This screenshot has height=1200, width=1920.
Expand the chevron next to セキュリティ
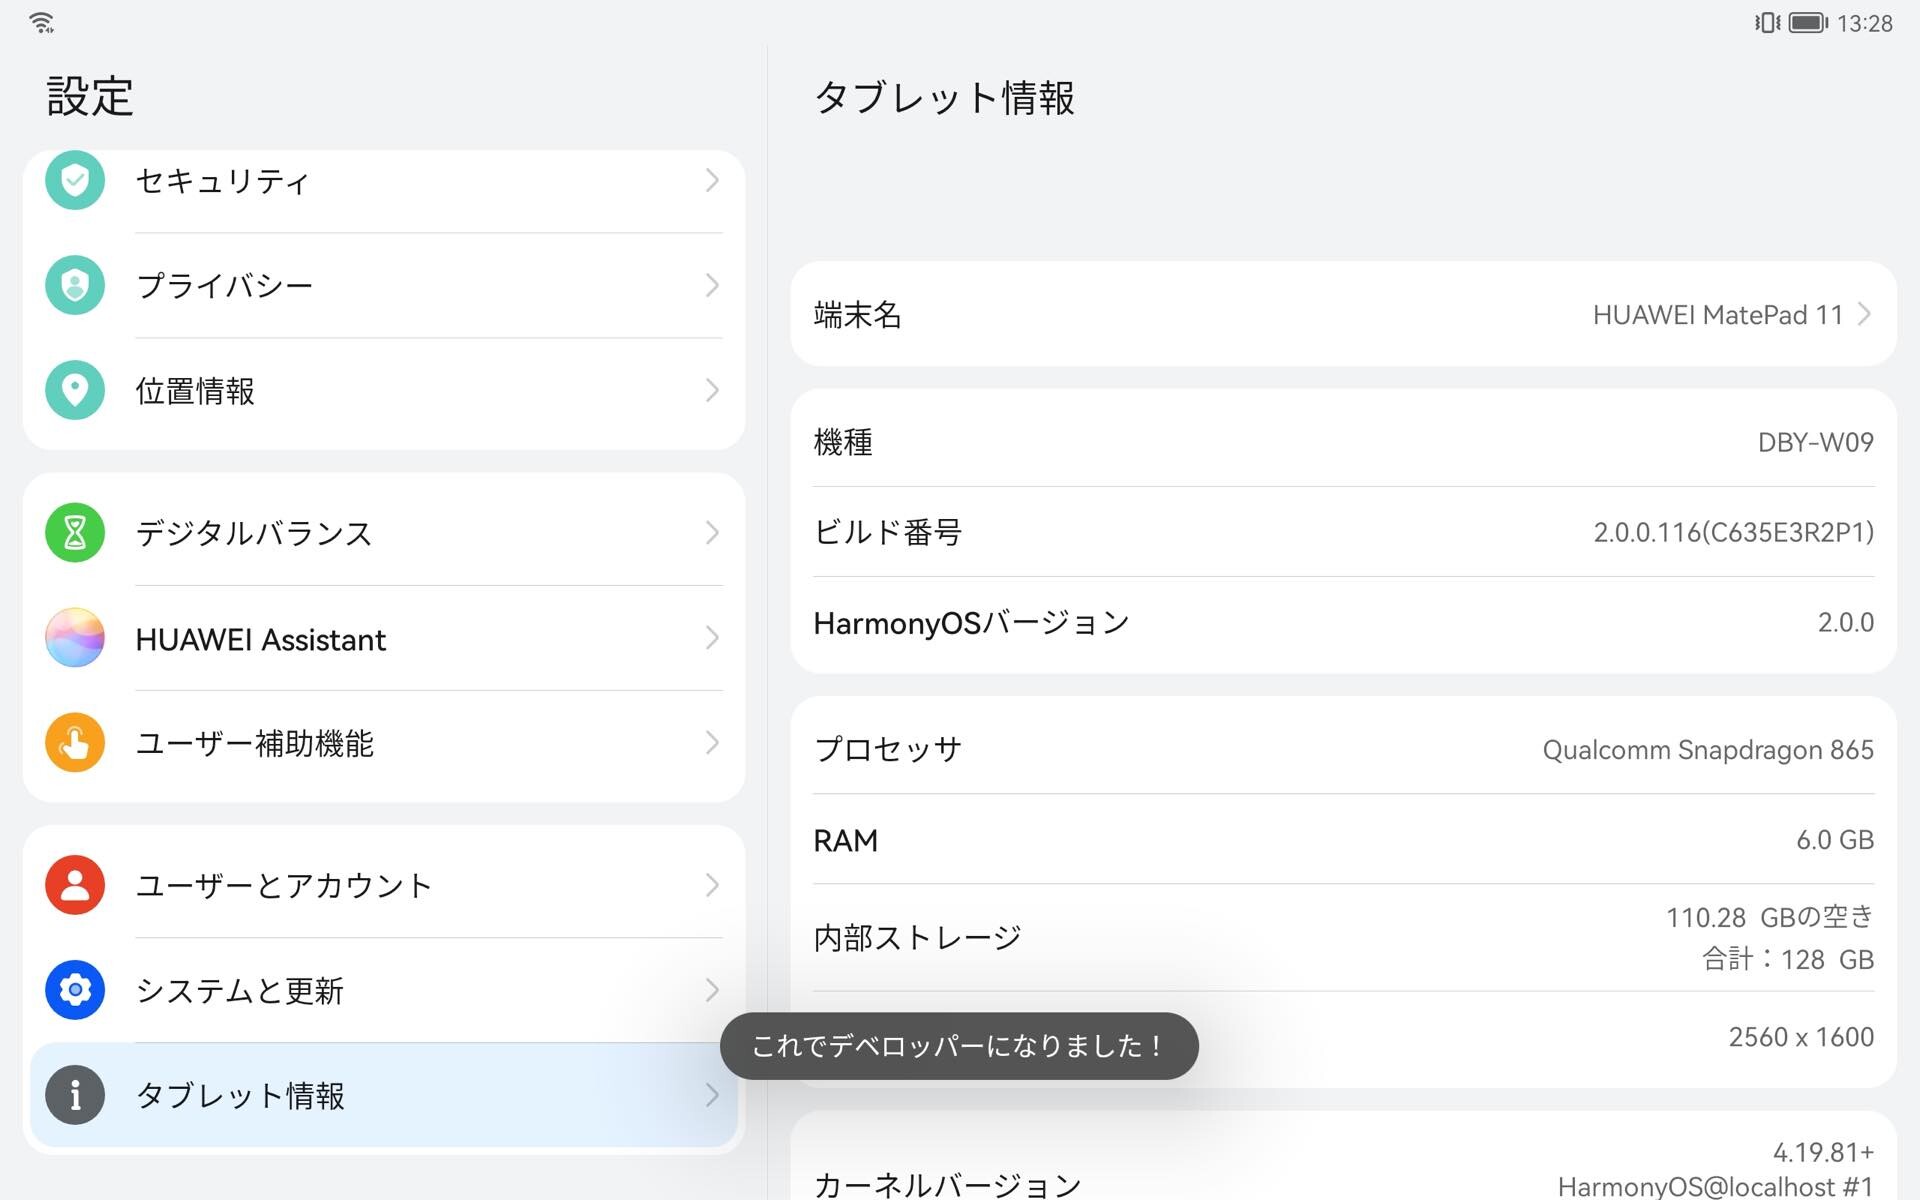712,180
